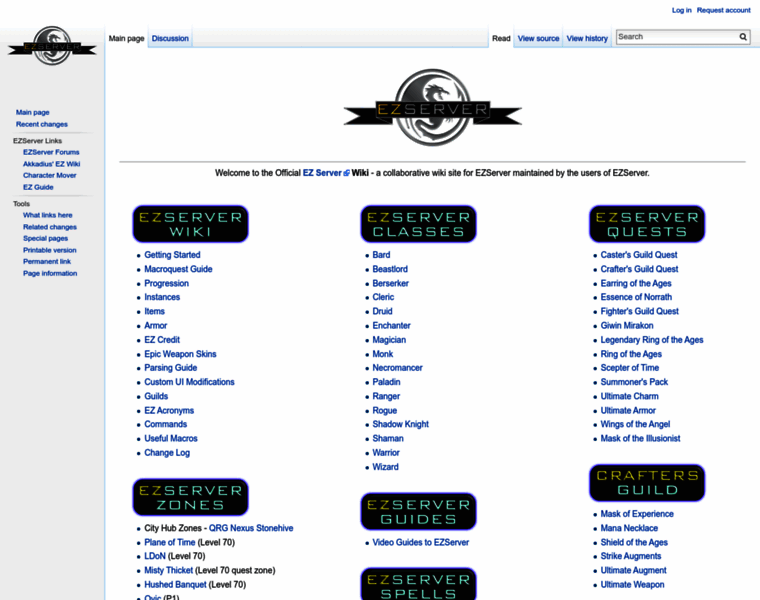Open Special pages link
The height and width of the screenshot is (600, 760).
pos(46,238)
